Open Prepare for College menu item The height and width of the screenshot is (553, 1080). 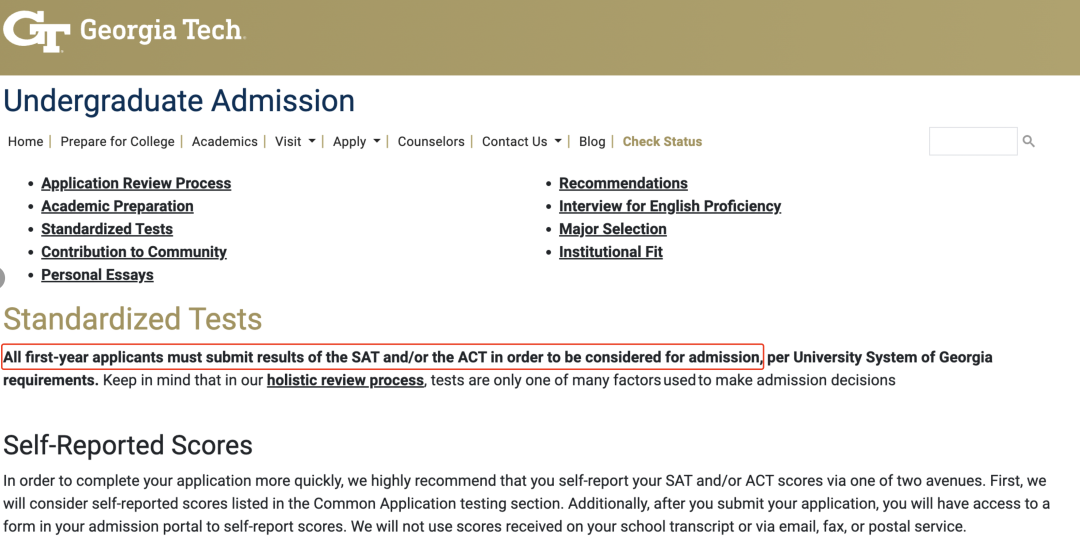[117, 142]
